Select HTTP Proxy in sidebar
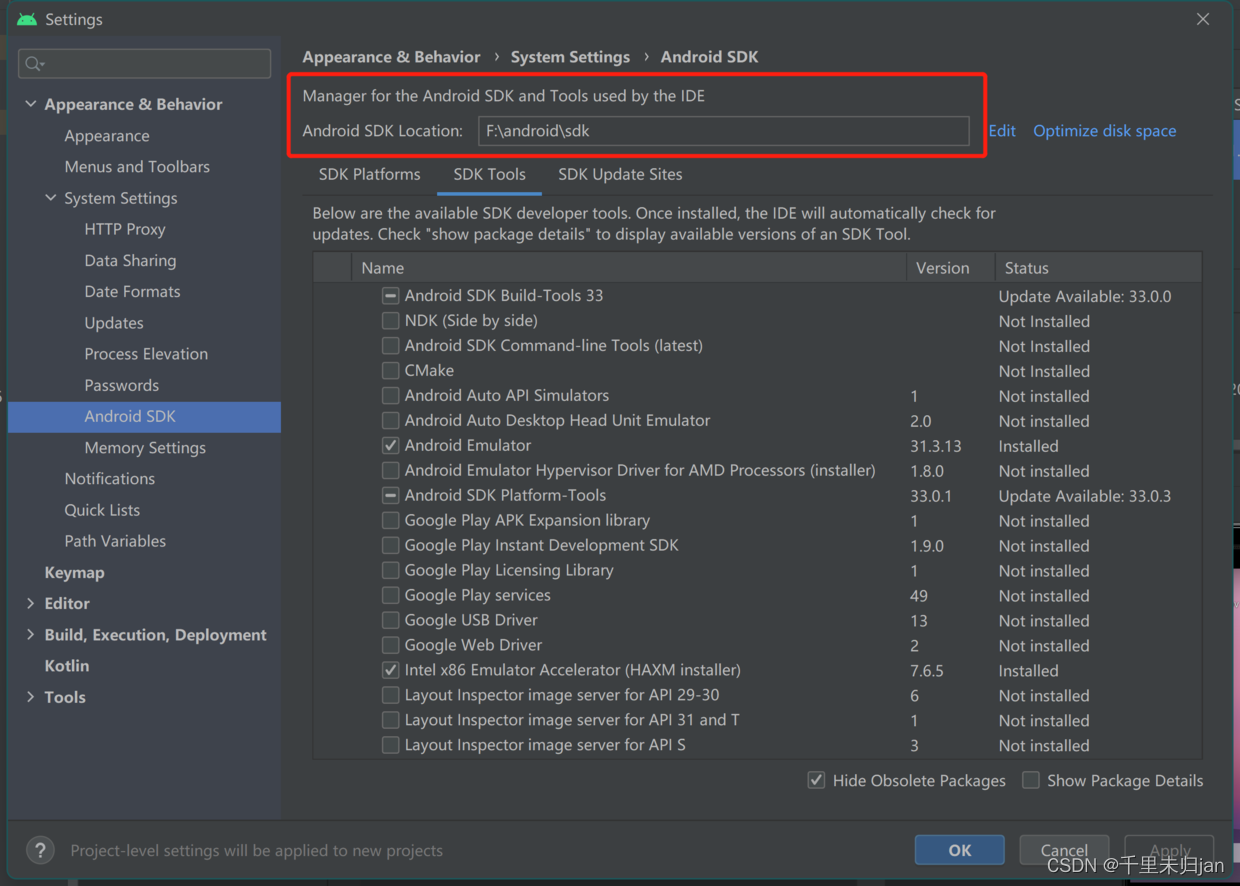1240x886 pixels. click(125, 229)
